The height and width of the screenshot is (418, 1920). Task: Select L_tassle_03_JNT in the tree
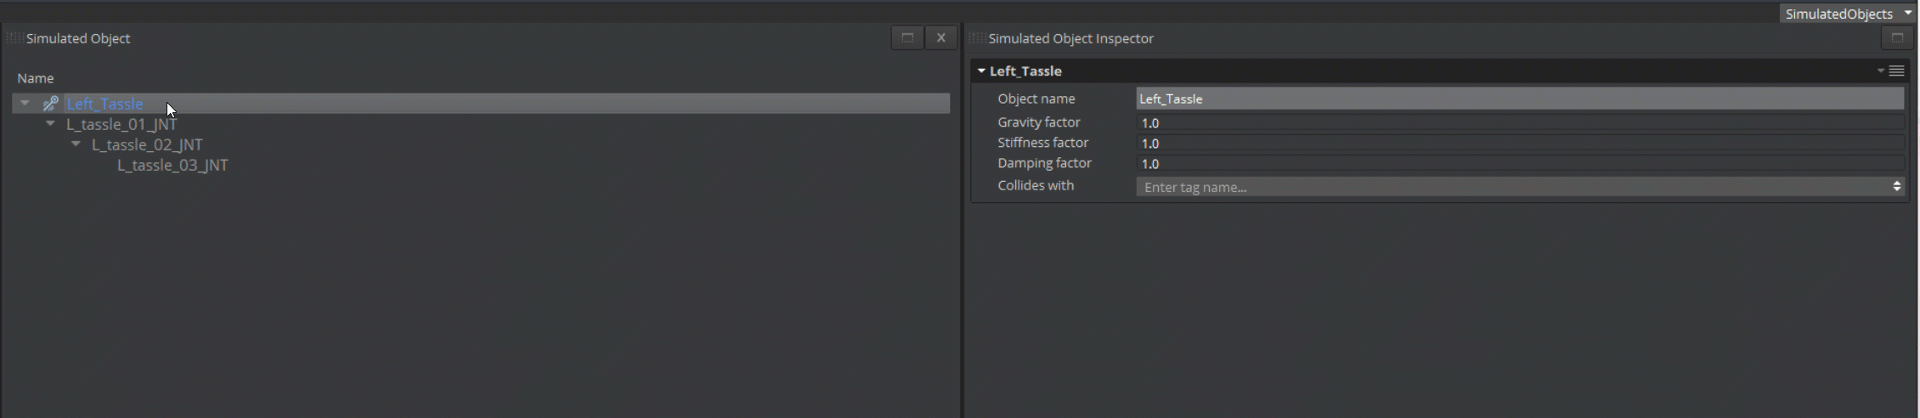pyautogui.click(x=172, y=165)
